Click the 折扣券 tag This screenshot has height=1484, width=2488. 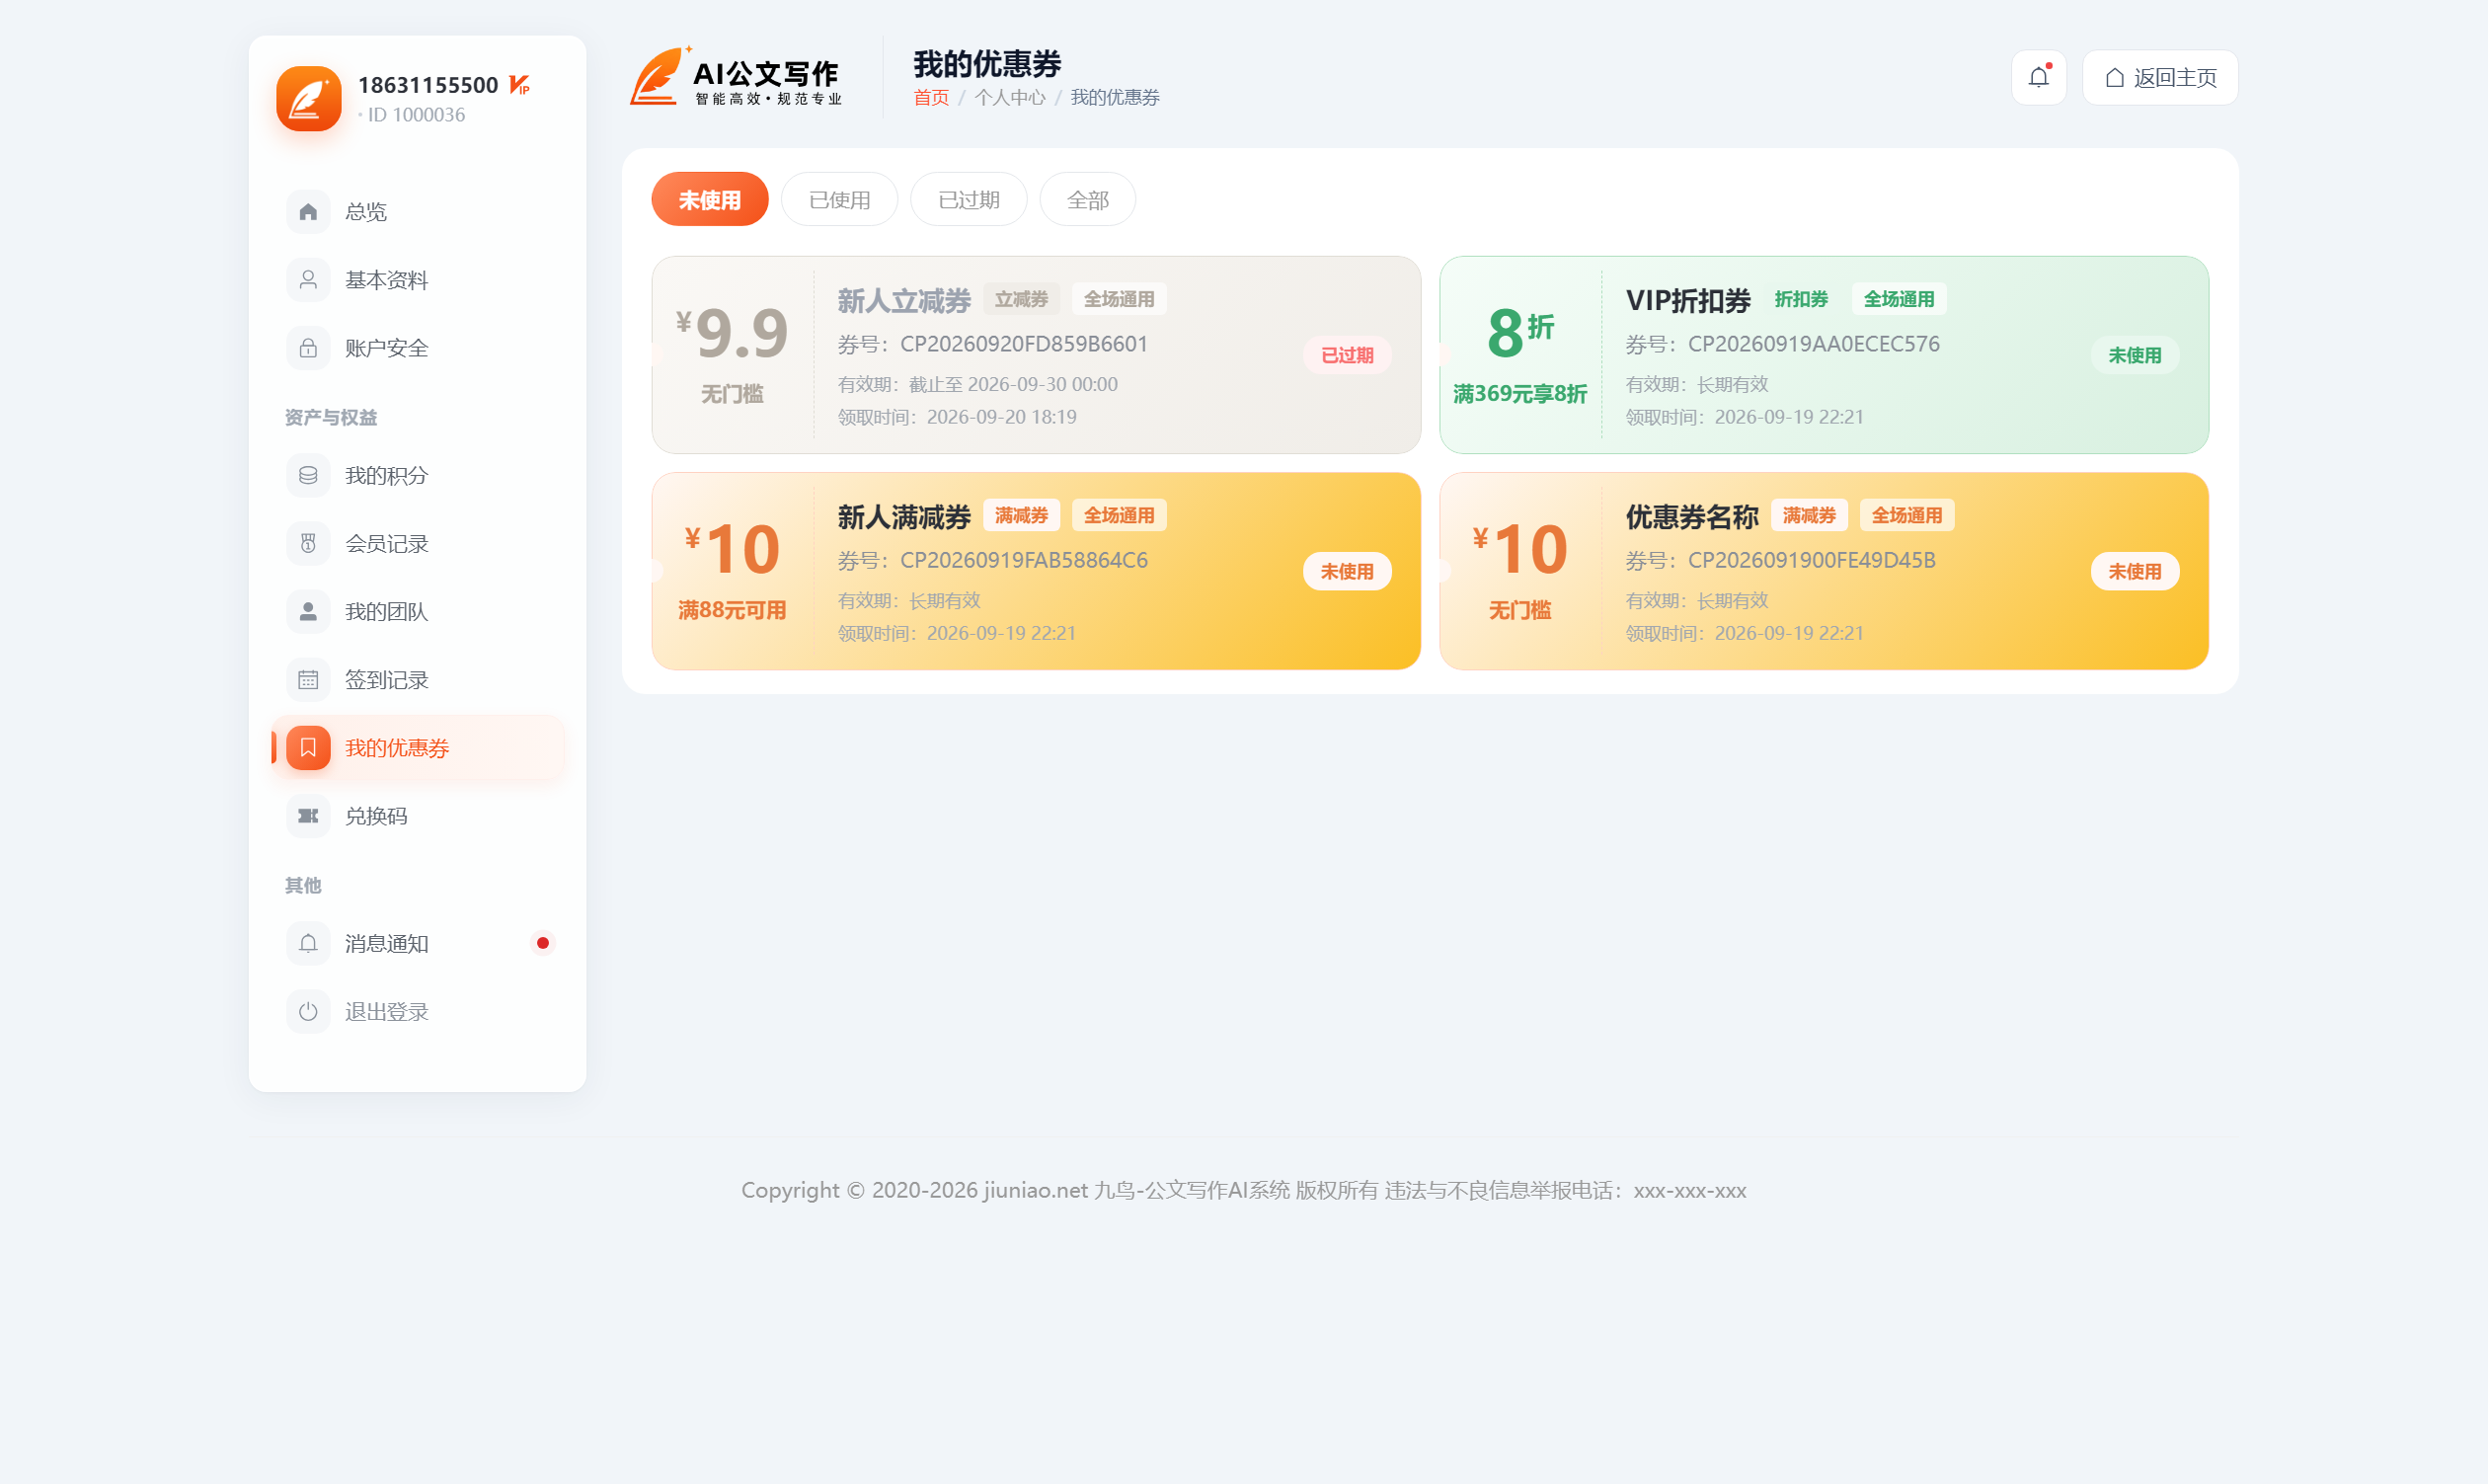[x=1800, y=299]
